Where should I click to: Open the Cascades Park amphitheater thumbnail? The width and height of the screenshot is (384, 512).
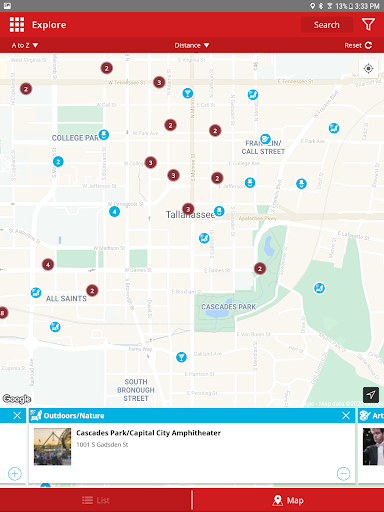tap(52, 447)
